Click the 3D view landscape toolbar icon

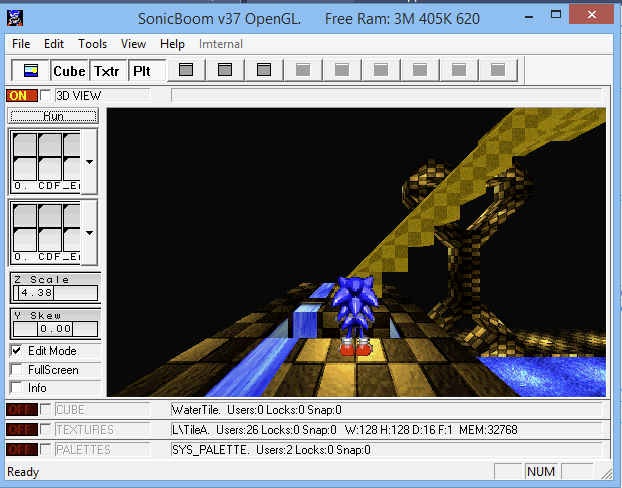31,71
